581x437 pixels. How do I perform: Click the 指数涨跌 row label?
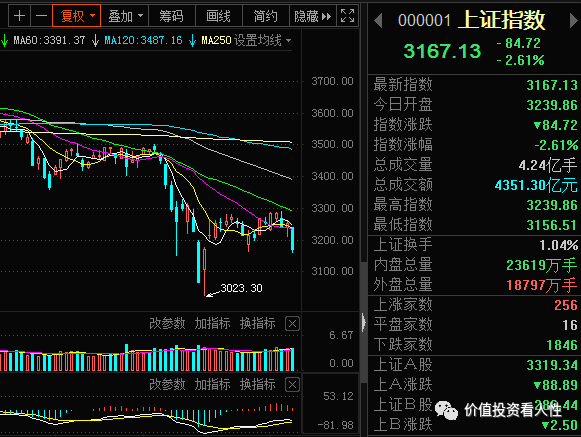point(403,125)
